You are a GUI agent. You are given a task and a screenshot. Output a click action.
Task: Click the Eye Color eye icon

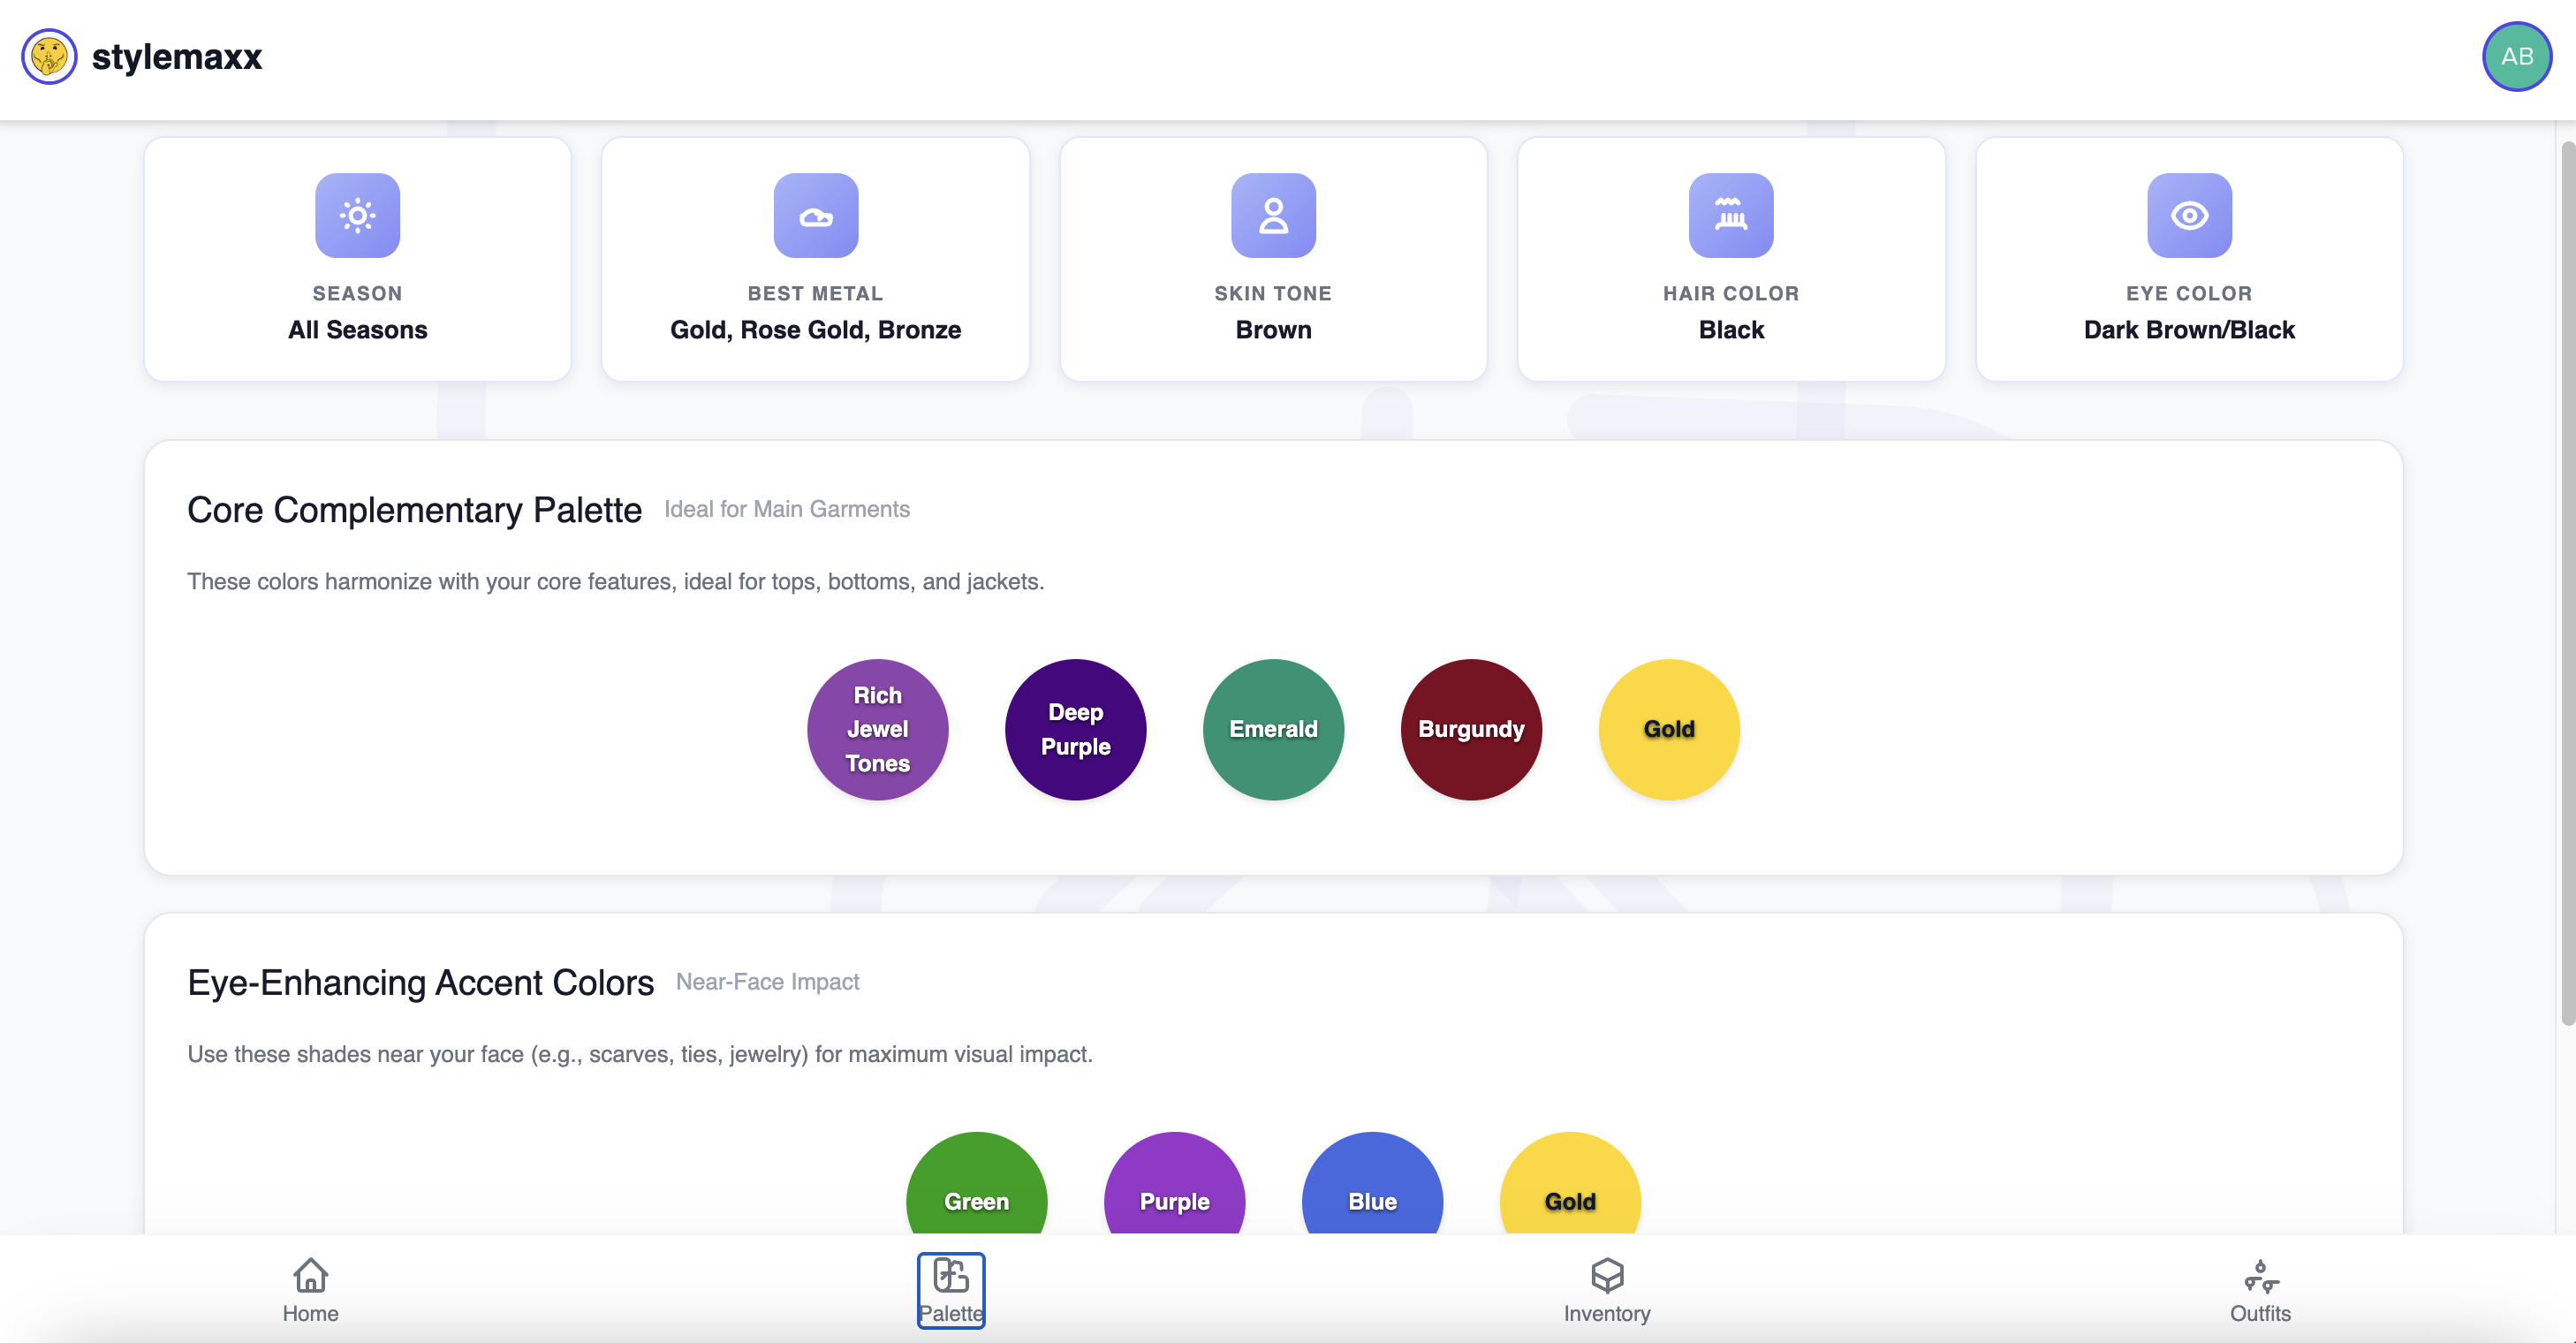pyautogui.click(x=2188, y=215)
